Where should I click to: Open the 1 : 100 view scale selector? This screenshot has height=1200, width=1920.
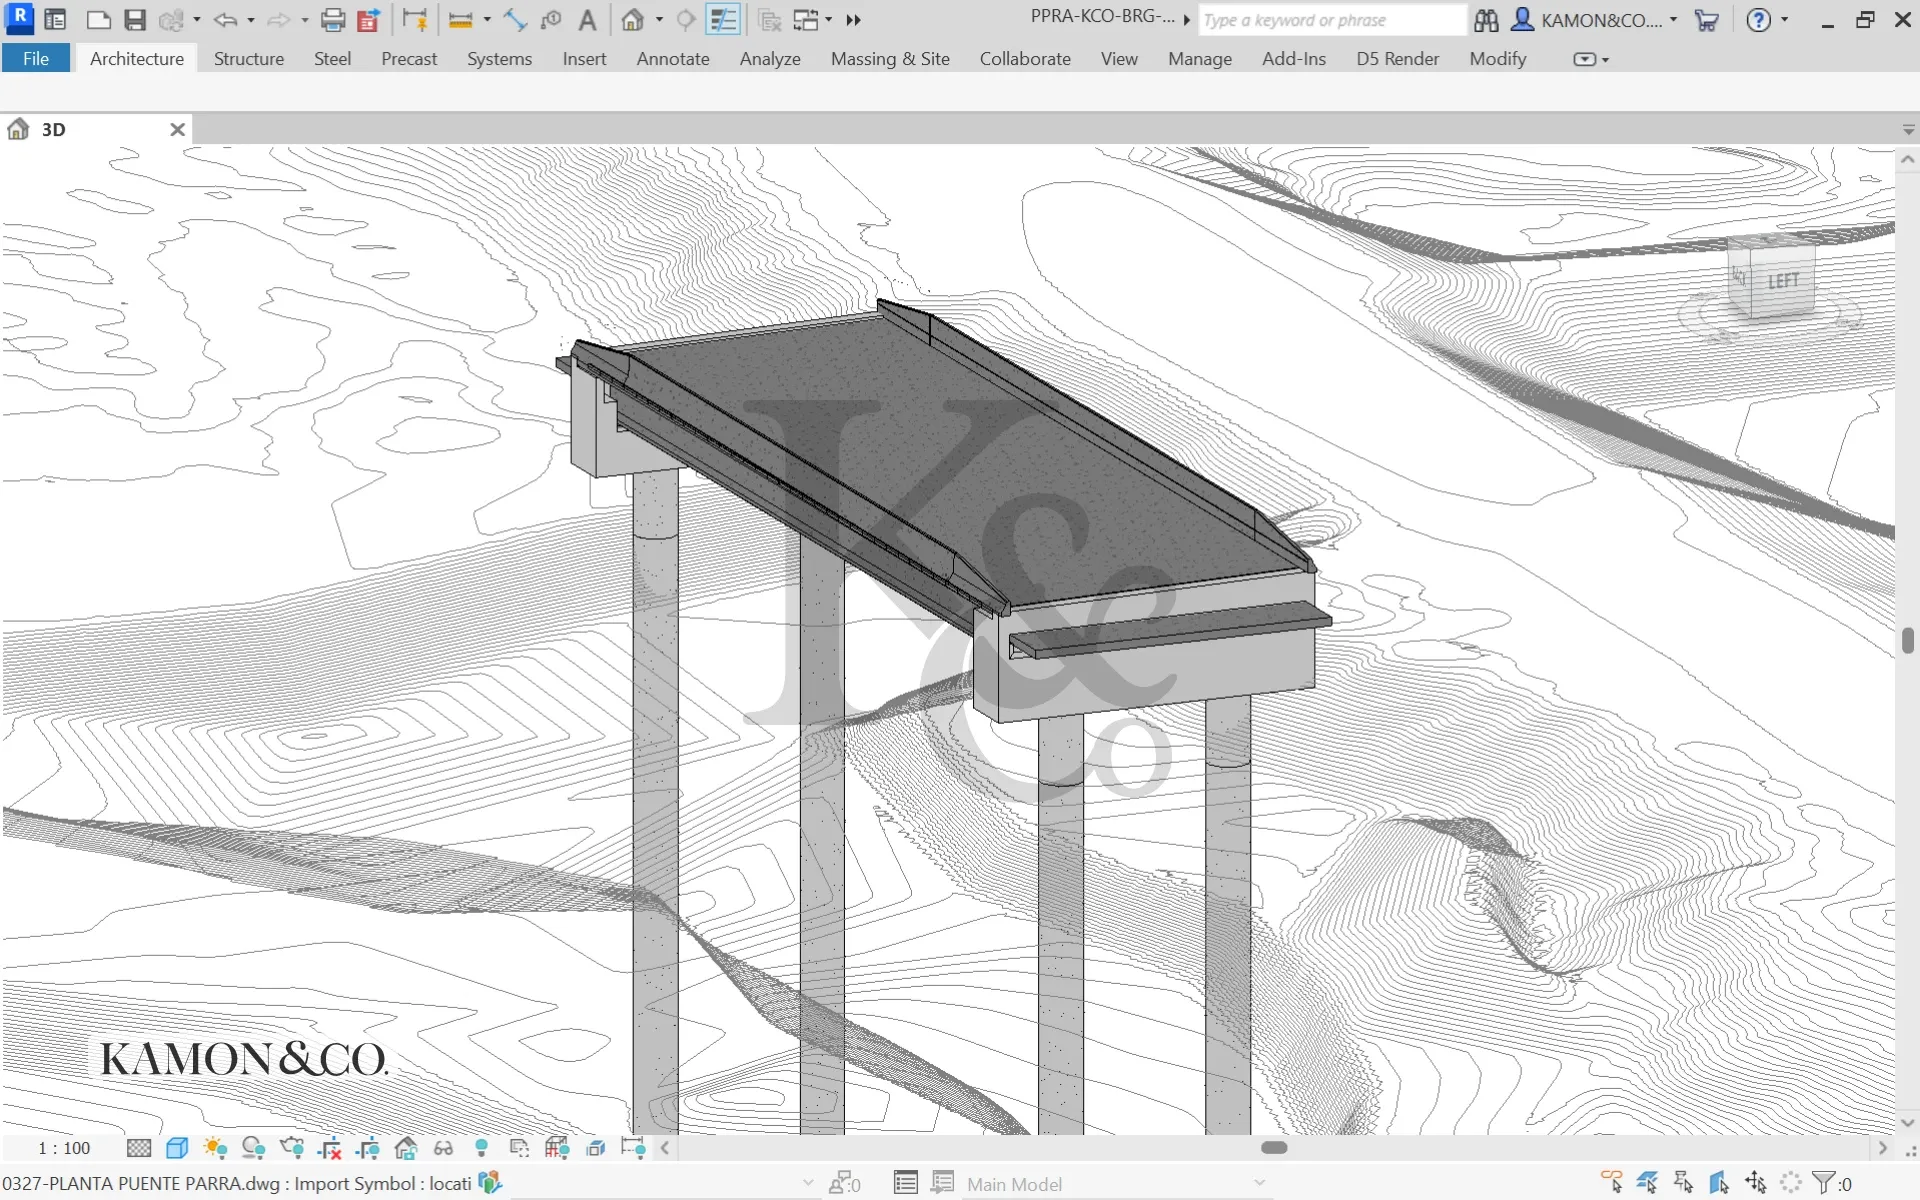[x=64, y=1148]
